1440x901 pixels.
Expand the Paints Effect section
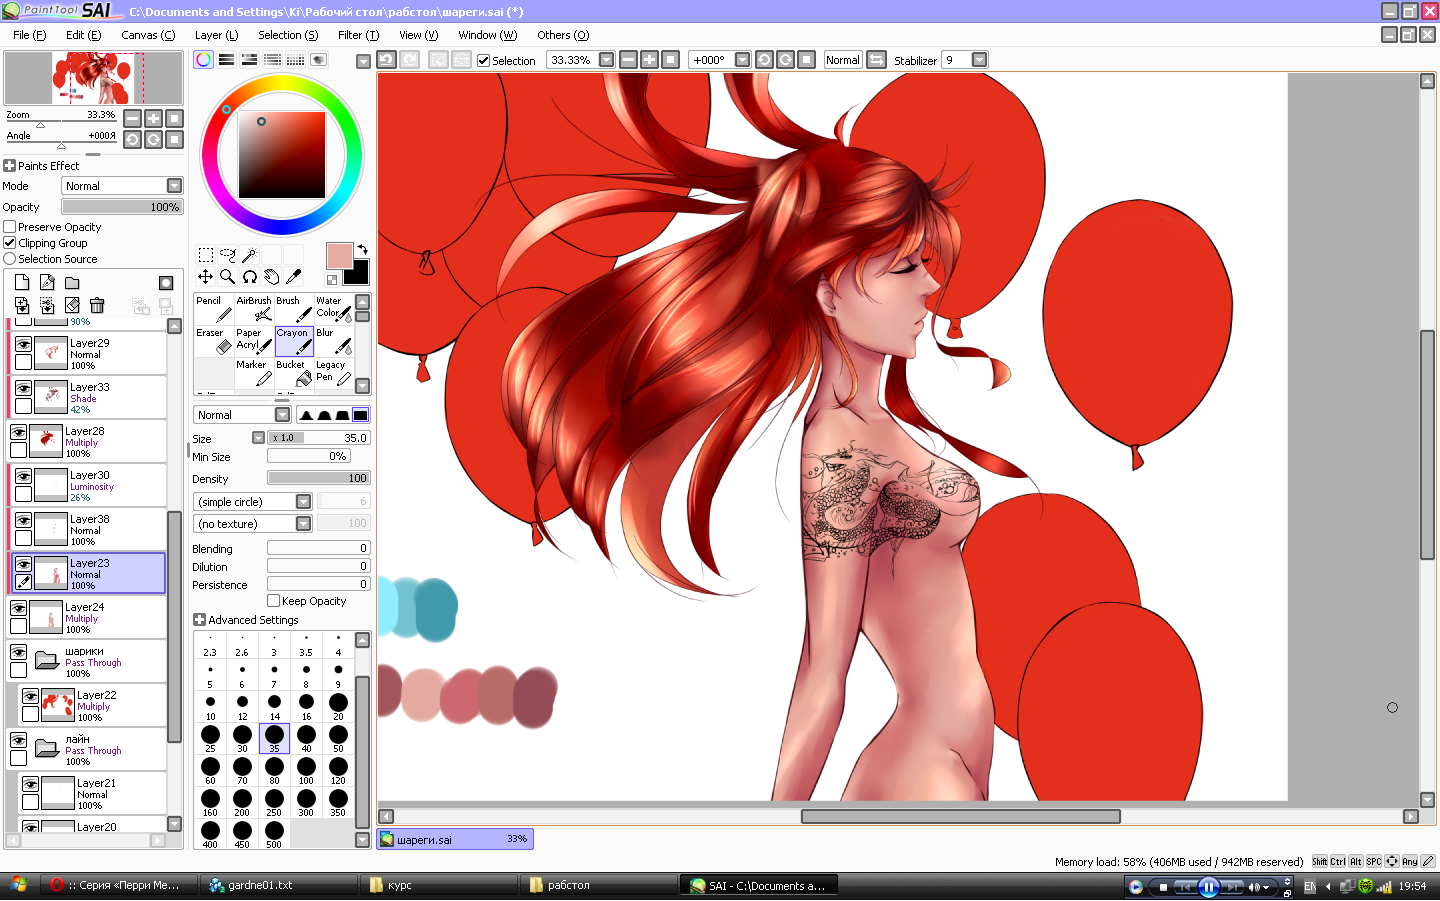click(9, 166)
